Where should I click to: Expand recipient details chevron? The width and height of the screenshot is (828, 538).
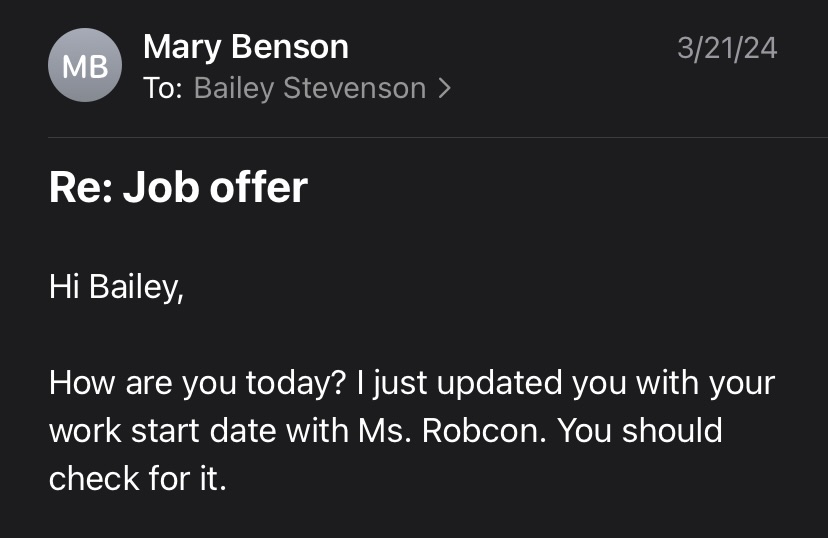pos(445,89)
